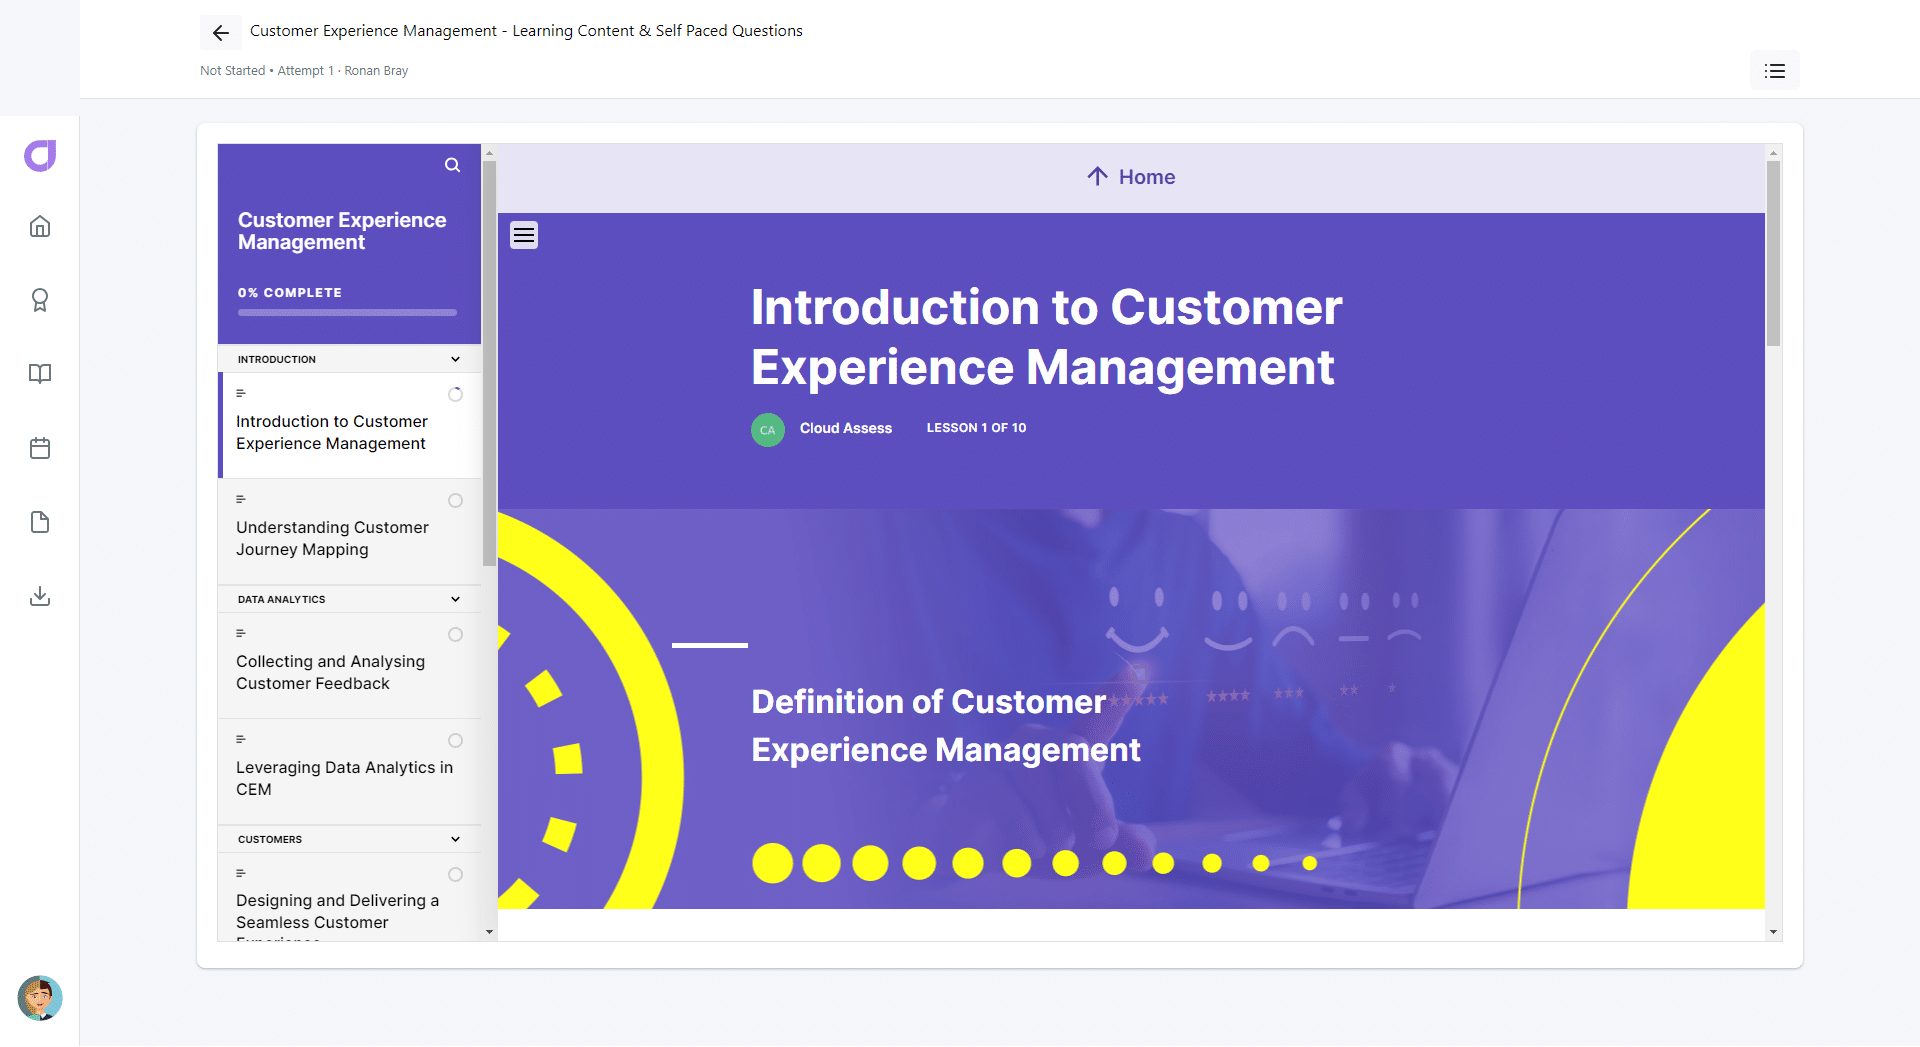Open the award ribbon icon in sidebar

[40, 300]
